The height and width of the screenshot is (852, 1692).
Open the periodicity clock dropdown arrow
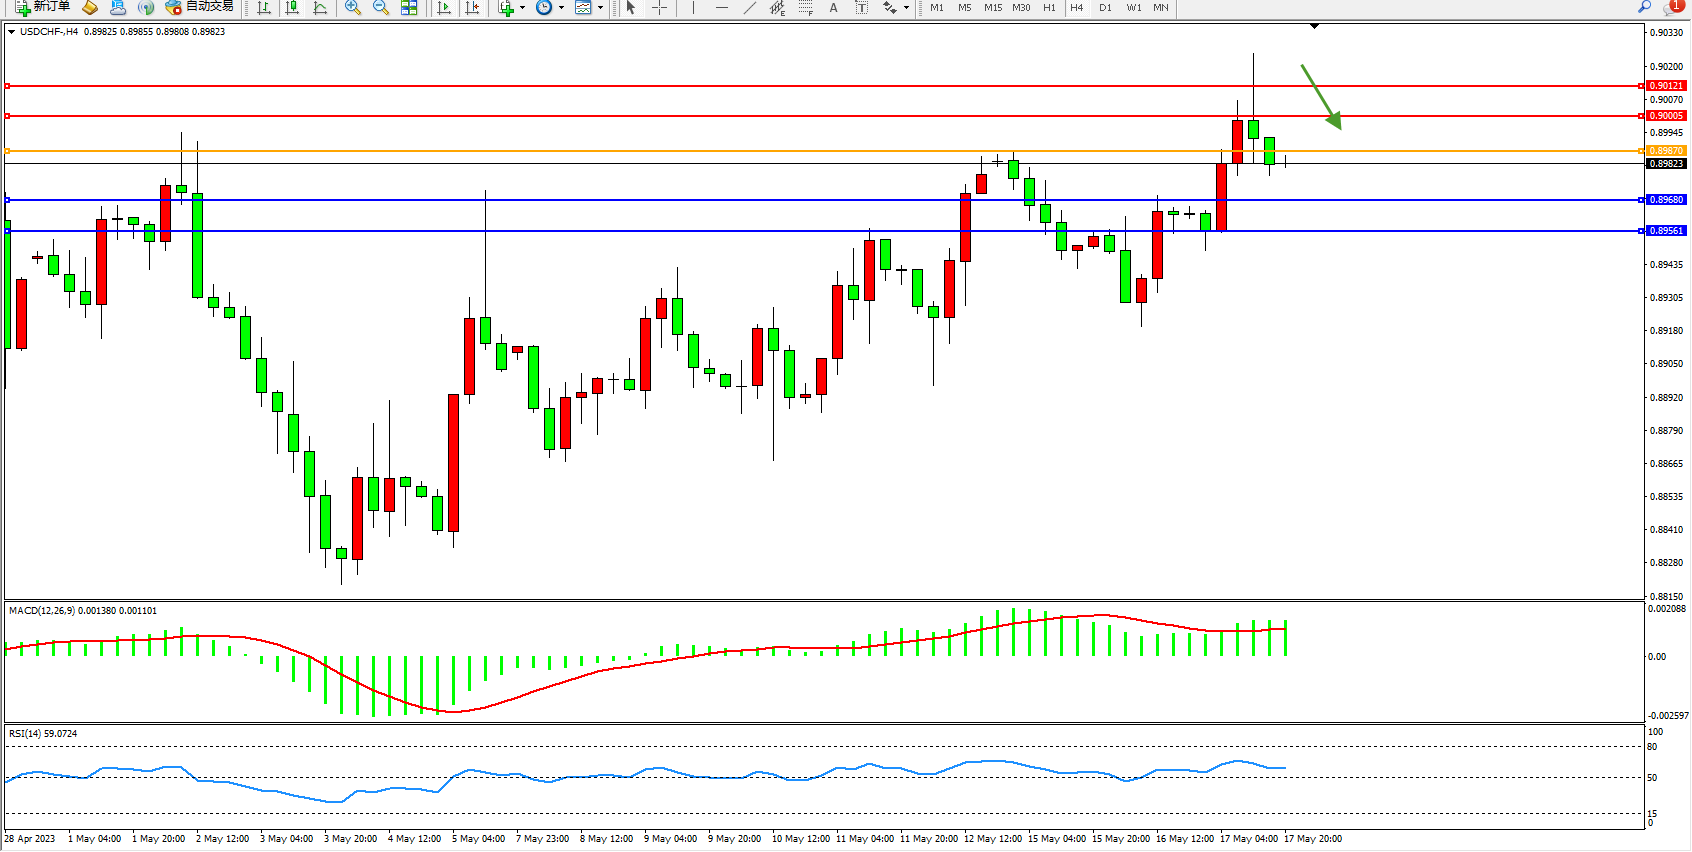(561, 8)
